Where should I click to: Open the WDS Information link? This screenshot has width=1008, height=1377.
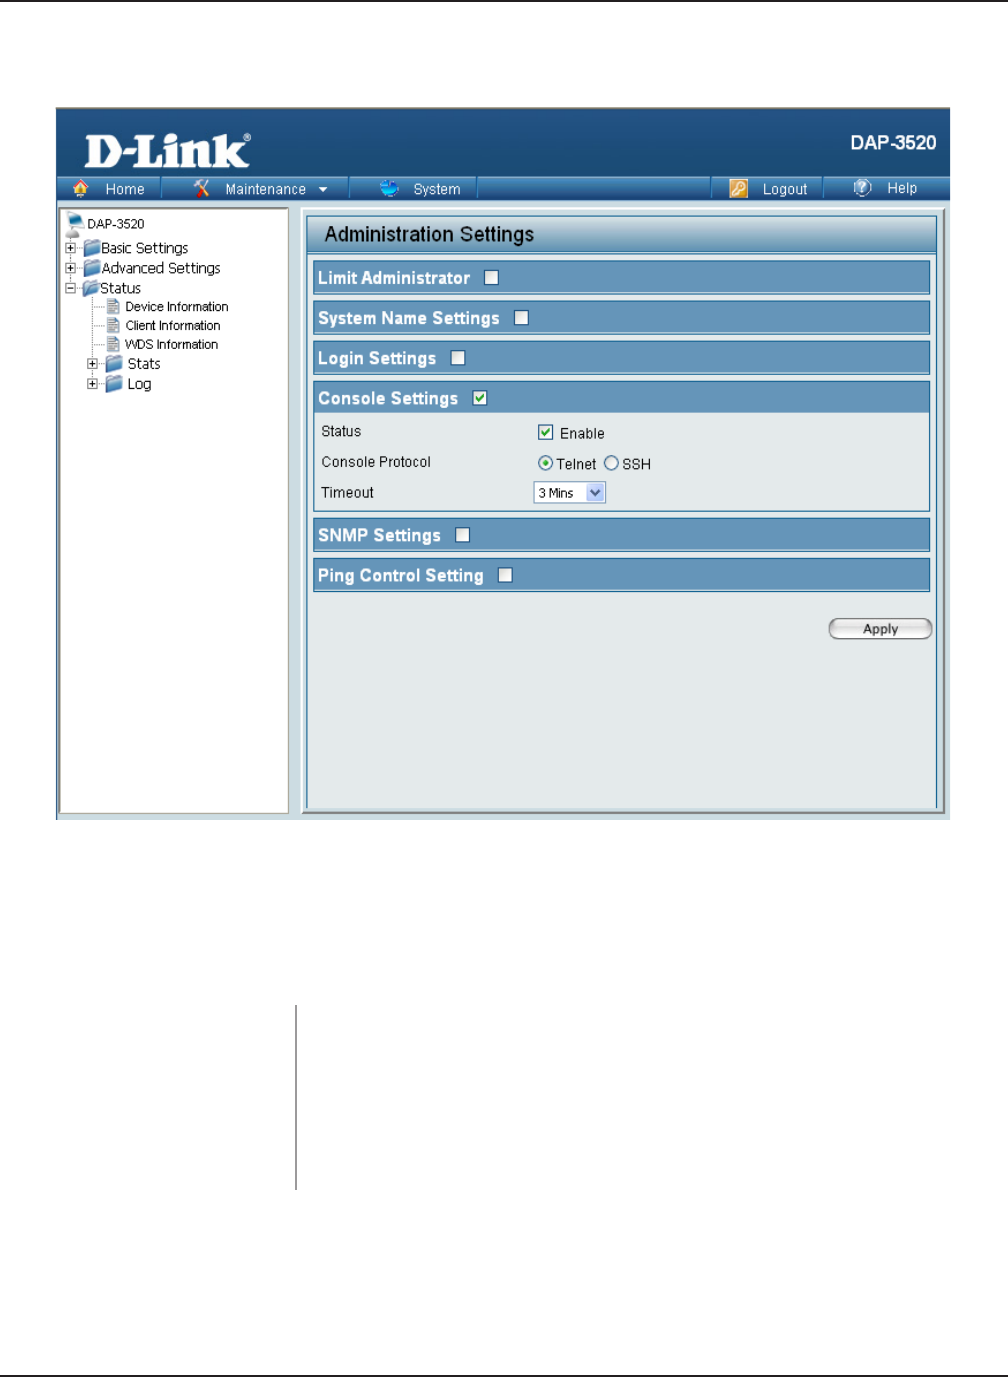(171, 345)
